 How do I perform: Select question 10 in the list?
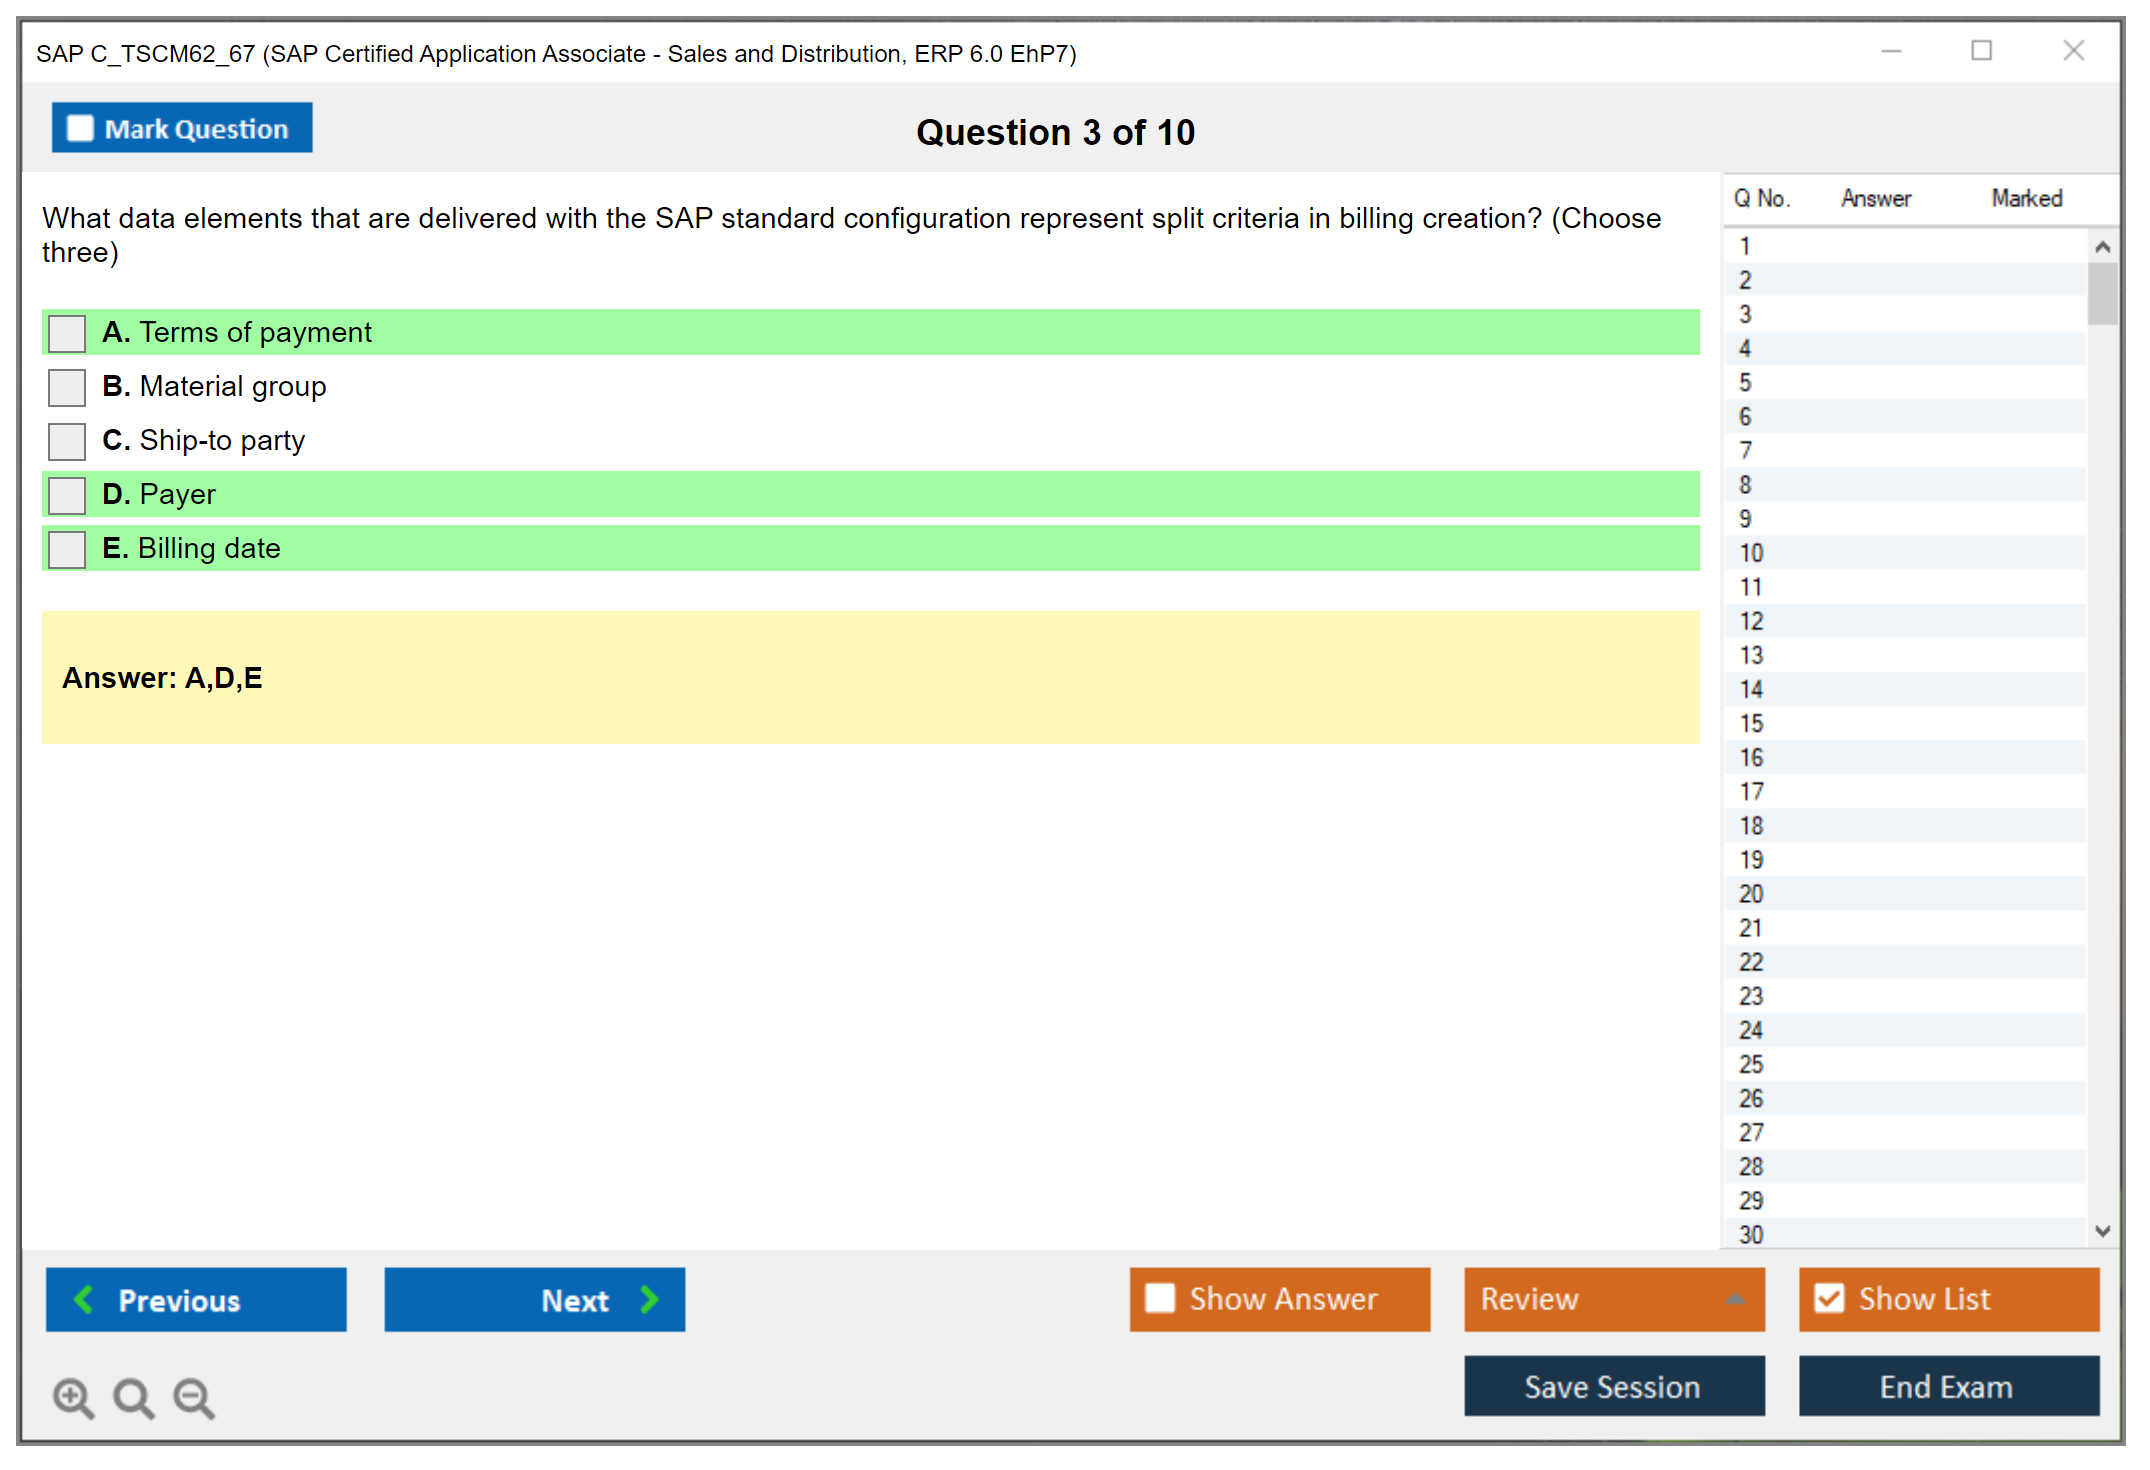[1751, 553]
